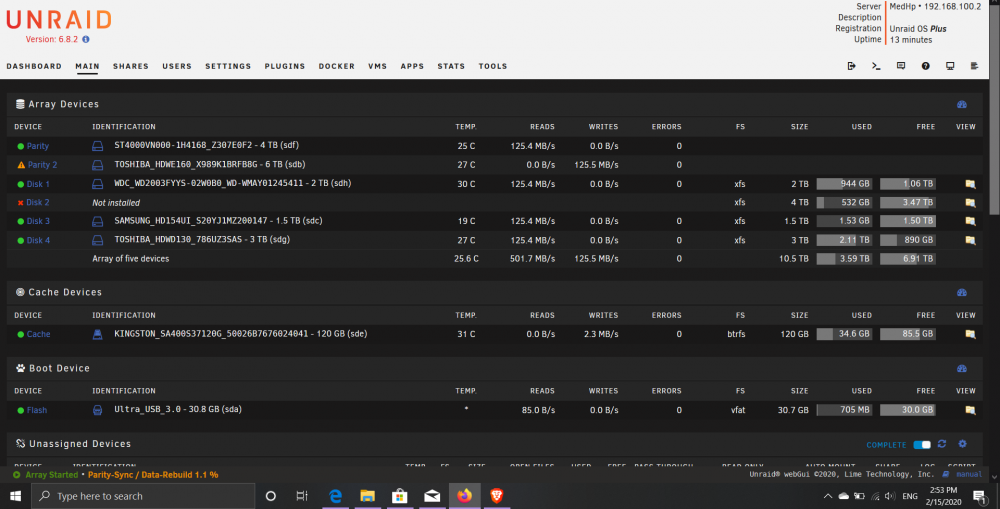Click the version info icon beside 6.8.2
This screenshot has width=1000, height=509.
[86, 40]
